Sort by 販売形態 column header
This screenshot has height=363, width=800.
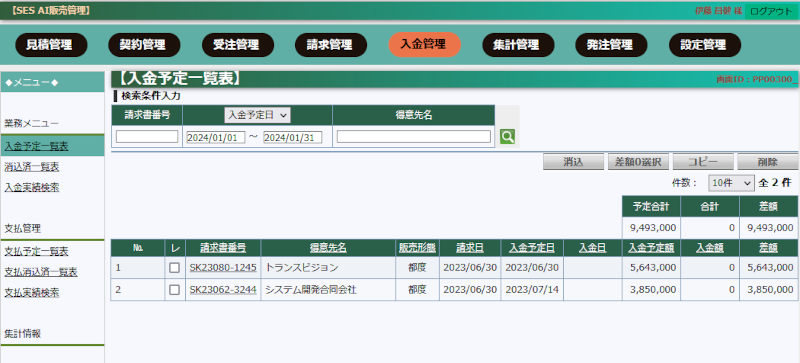417,248
